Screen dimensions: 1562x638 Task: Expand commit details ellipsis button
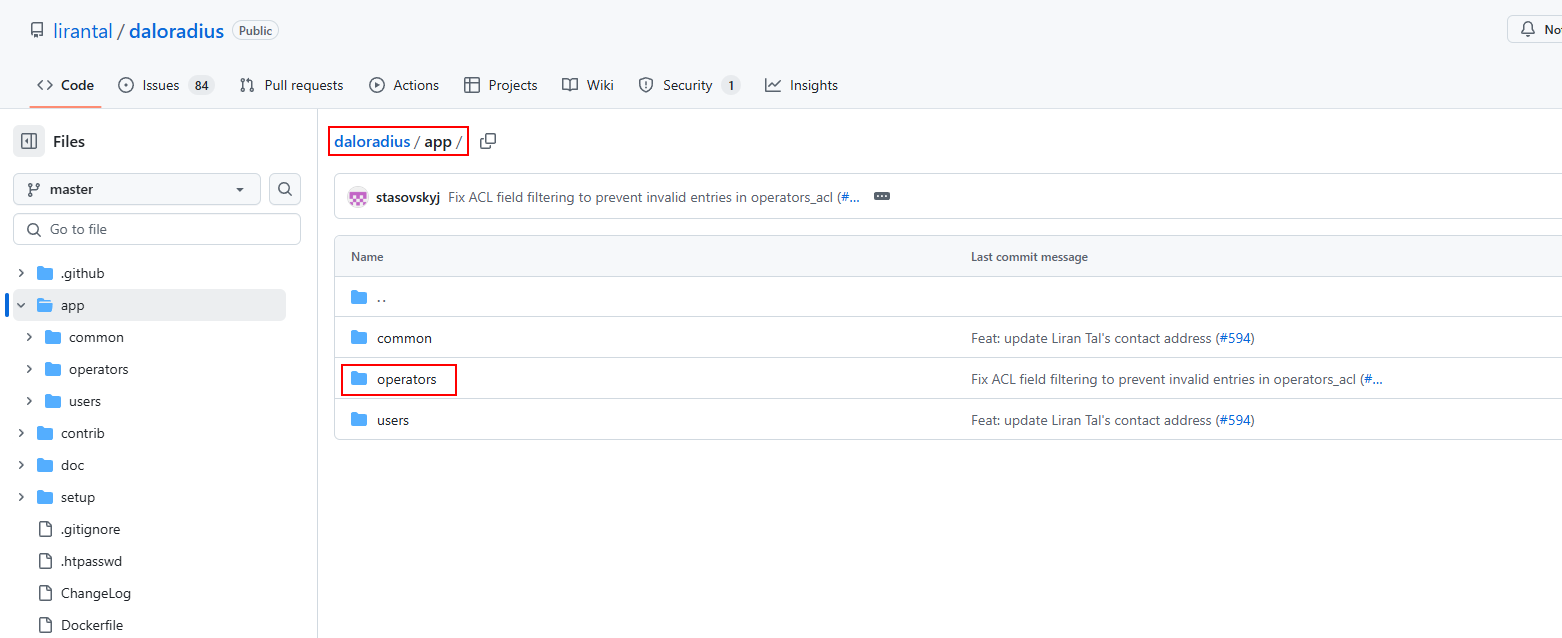[x=882, y=197]
